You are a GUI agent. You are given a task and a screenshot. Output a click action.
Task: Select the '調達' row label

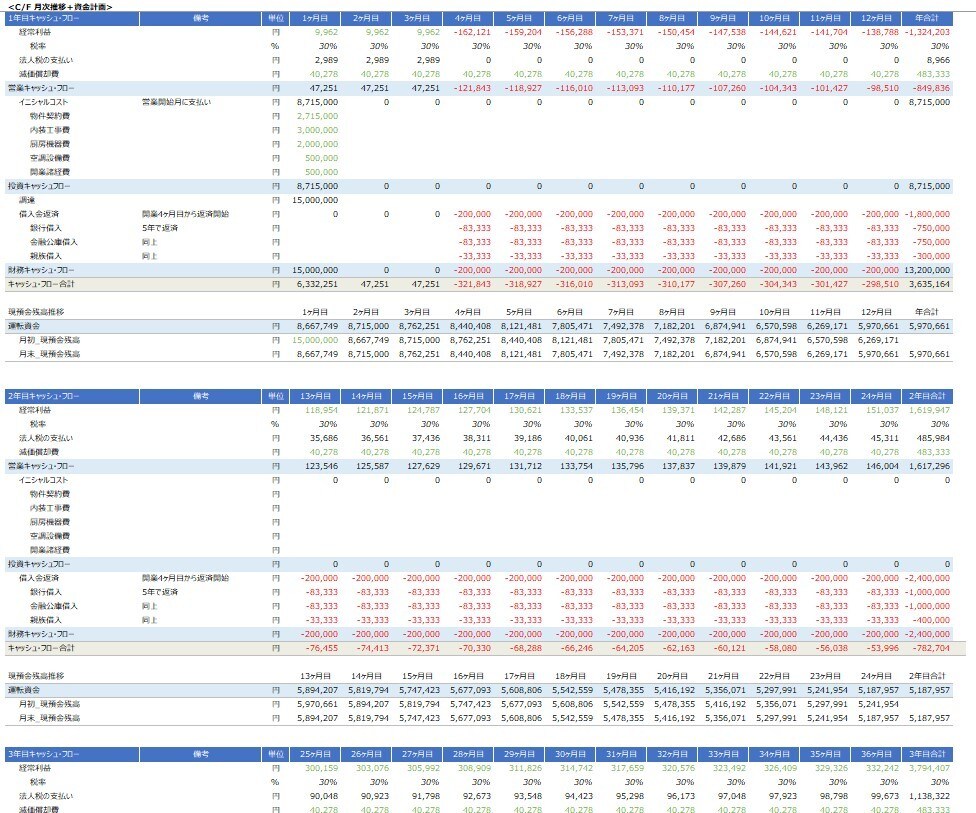27,200
